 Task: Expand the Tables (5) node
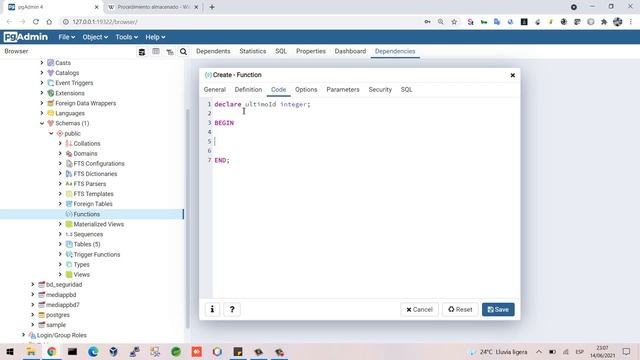tap(60, 244)
